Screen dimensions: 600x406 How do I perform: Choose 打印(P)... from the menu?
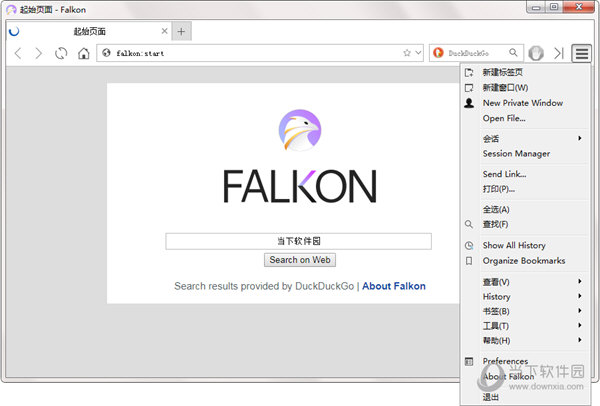click(525, 189)
